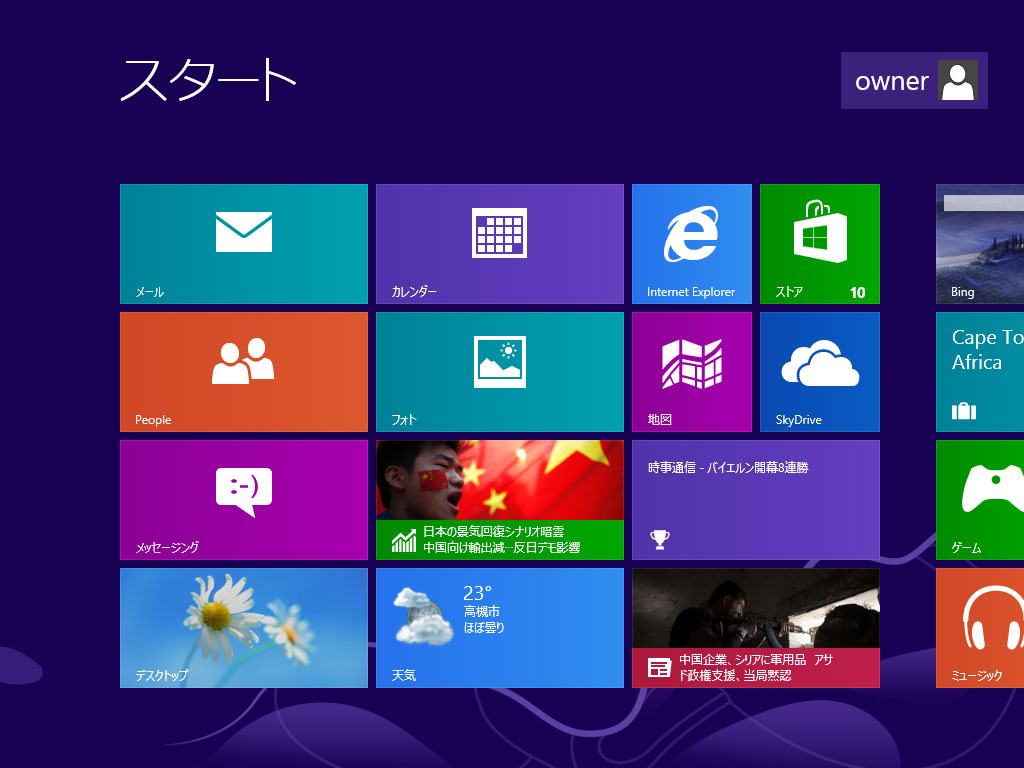Open the ミュージック music tile
The width and height of the screenshot is (1024, 768).
pos(980,628)
